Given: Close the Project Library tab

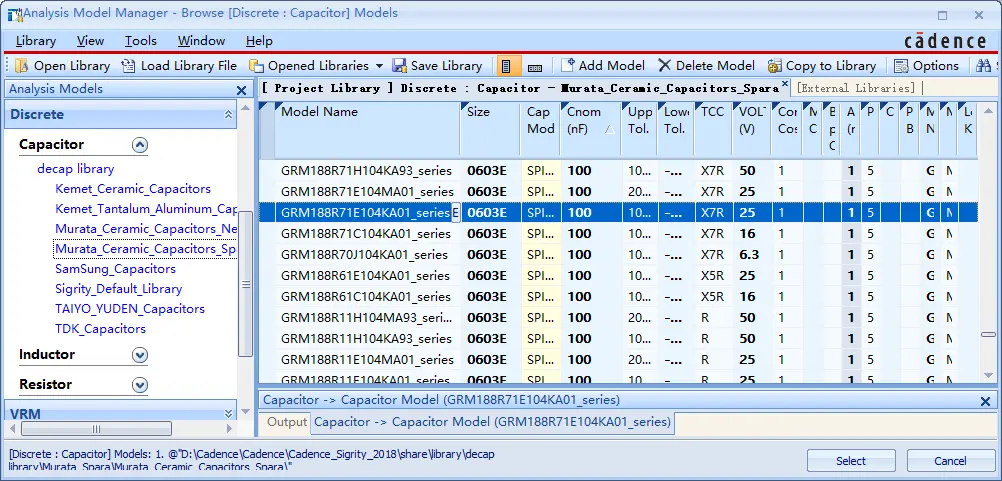Looking at the screenshot, I should click(785, 84).
